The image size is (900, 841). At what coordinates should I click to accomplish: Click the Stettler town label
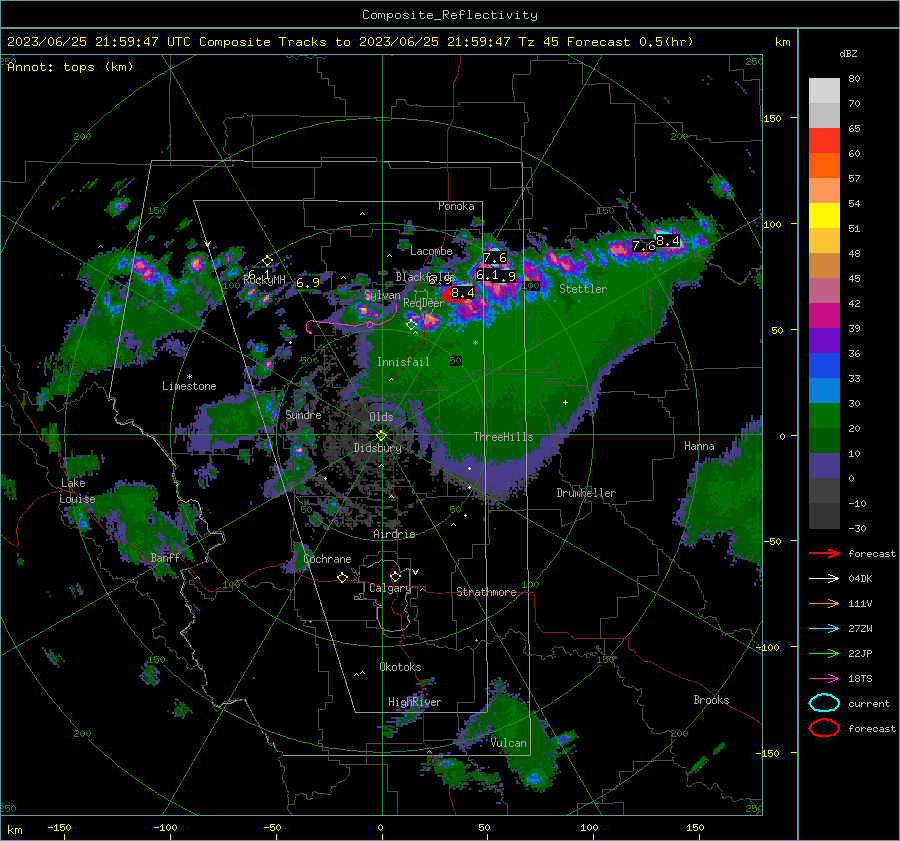tap(583, 289)
